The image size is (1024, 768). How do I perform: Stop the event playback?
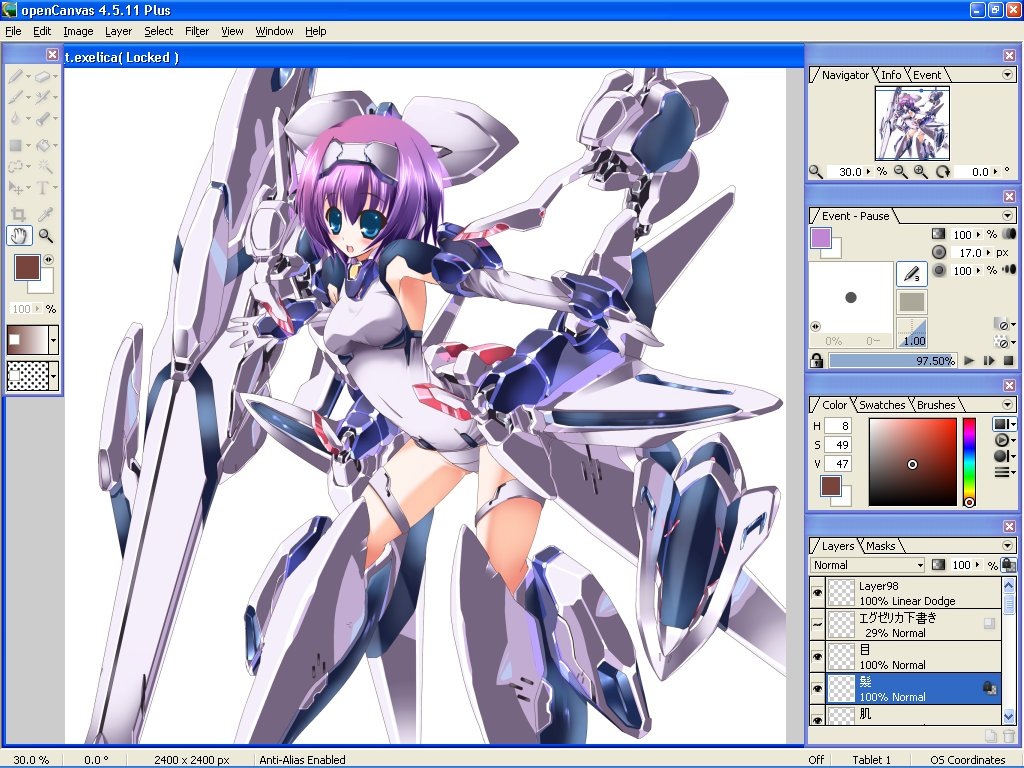click(x=1008, y=360)
